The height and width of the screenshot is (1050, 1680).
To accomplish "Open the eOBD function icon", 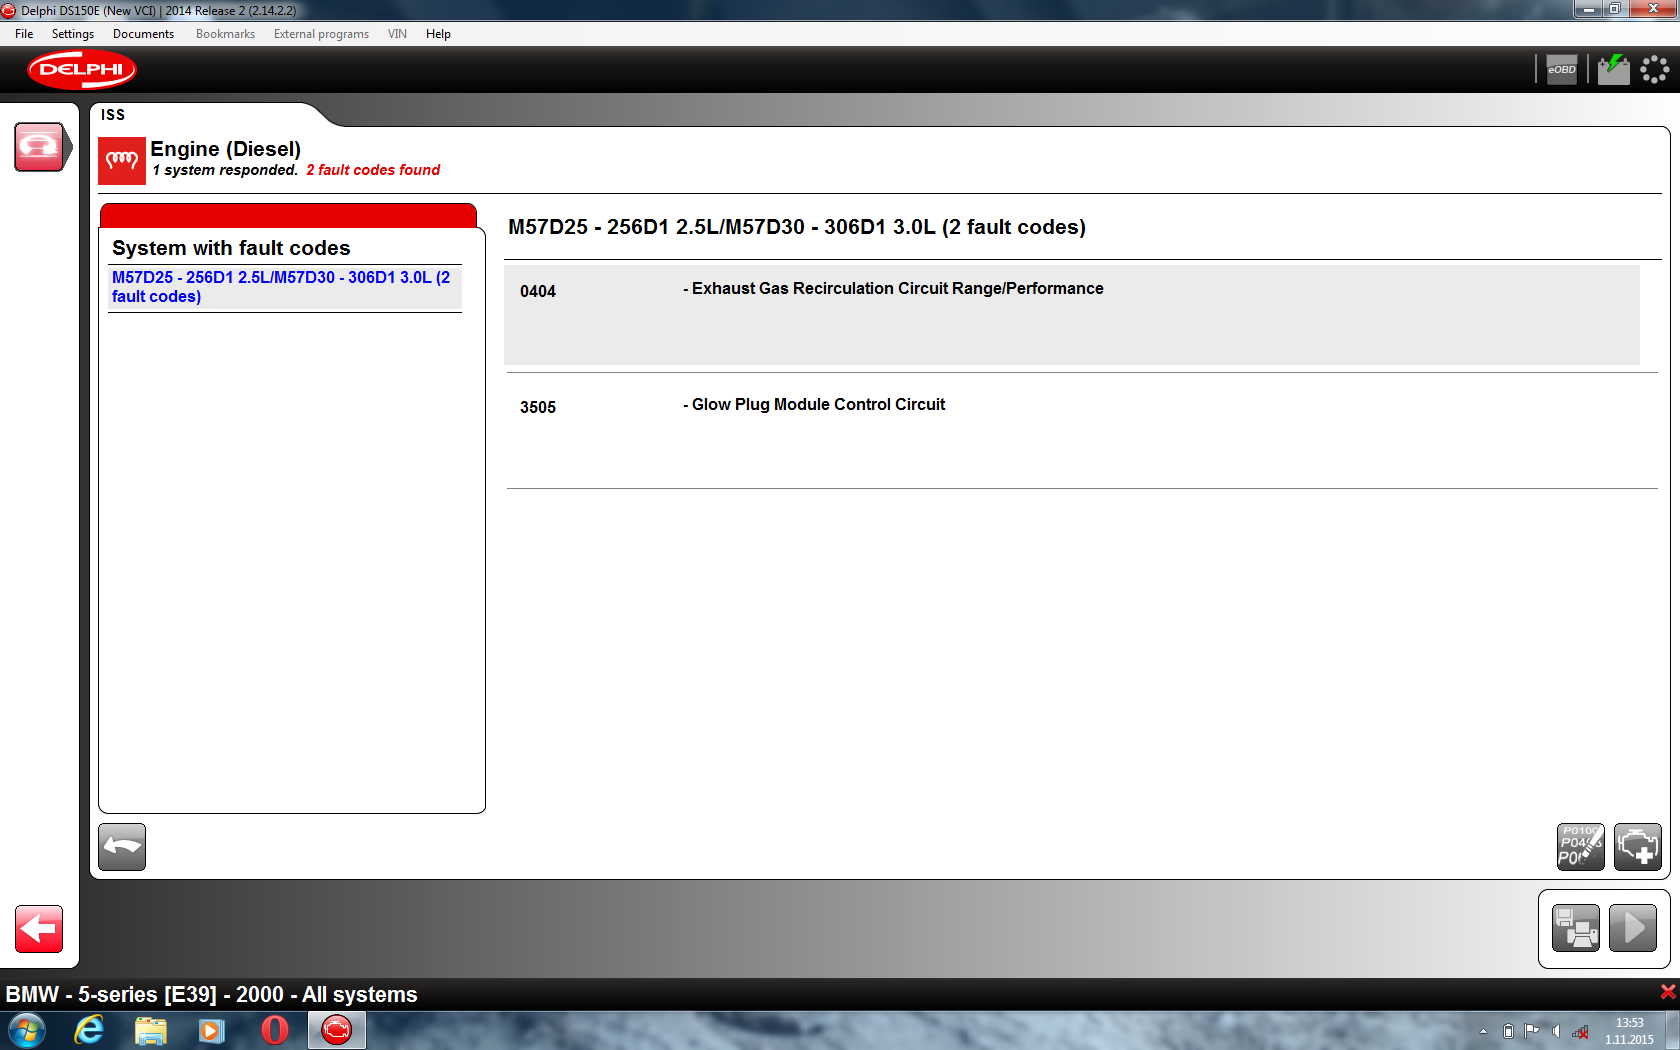I will click(1561, 70).
